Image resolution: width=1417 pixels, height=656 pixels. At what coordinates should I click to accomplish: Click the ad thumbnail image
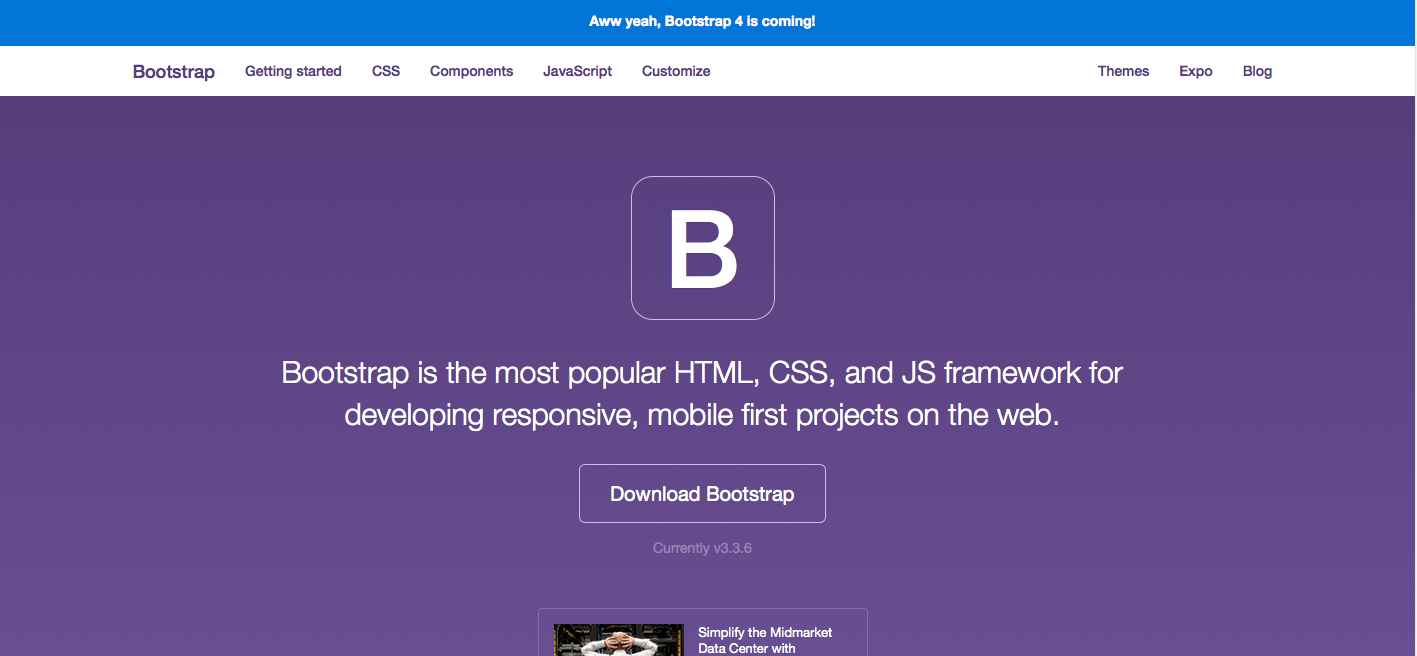click(619, 640)
